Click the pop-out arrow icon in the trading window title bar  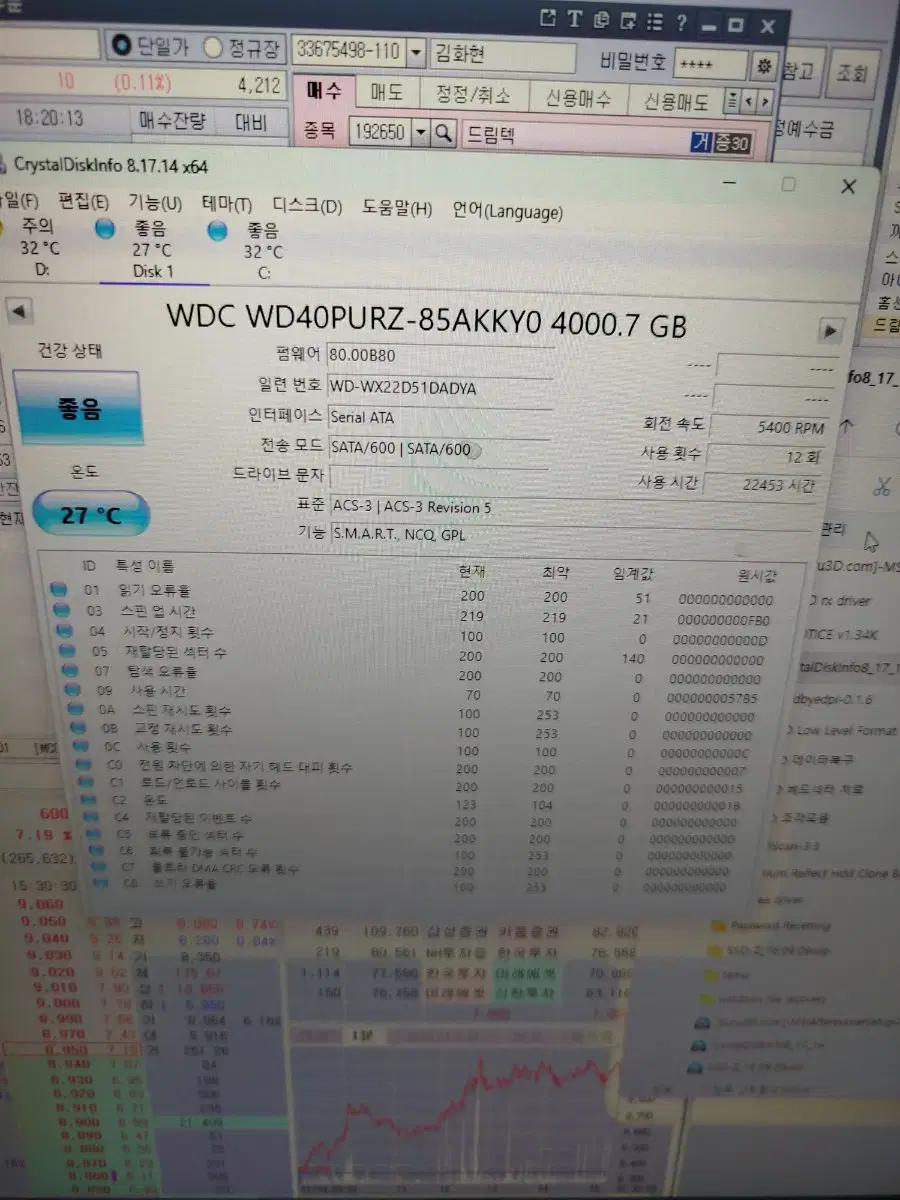tap(547, 18)
